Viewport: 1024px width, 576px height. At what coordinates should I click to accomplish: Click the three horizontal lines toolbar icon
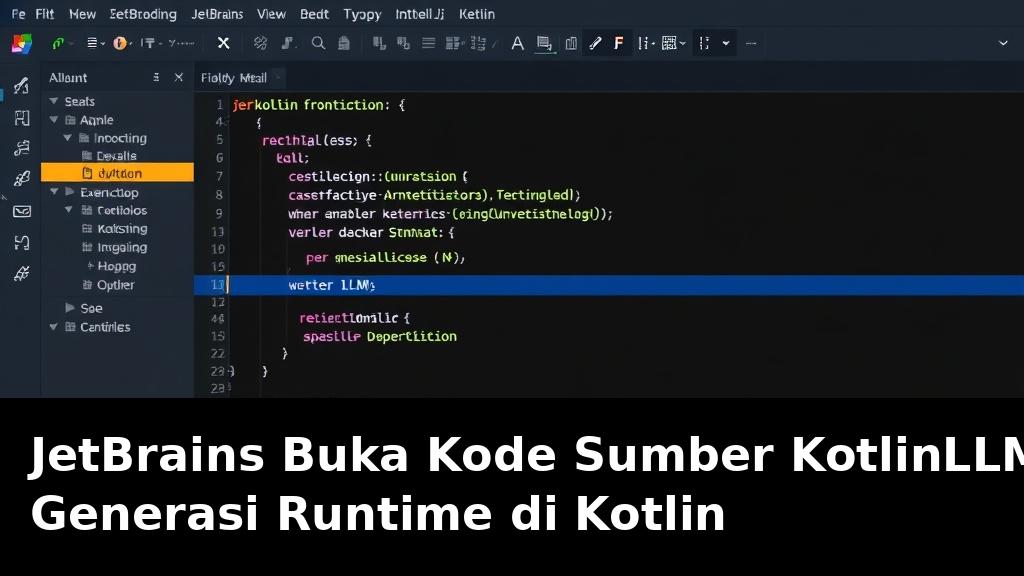coord(428,43)
